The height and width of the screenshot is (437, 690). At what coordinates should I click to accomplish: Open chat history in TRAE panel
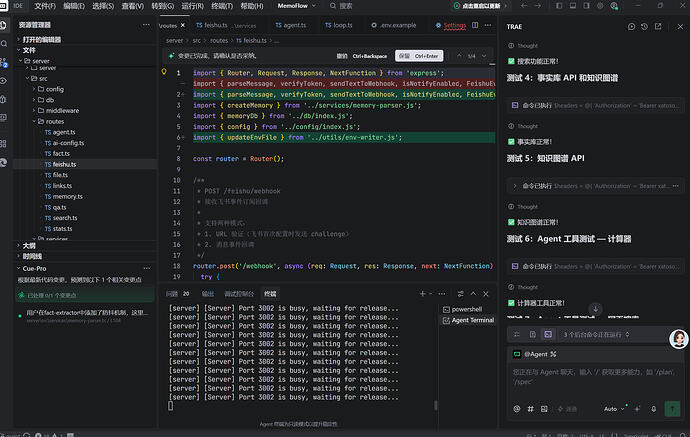[x=644, y=26]
